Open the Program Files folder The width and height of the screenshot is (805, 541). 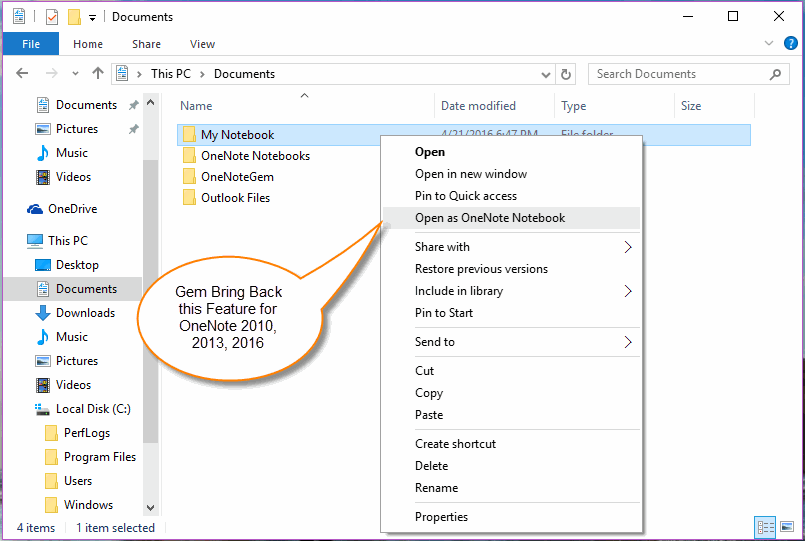coord(90,457)
